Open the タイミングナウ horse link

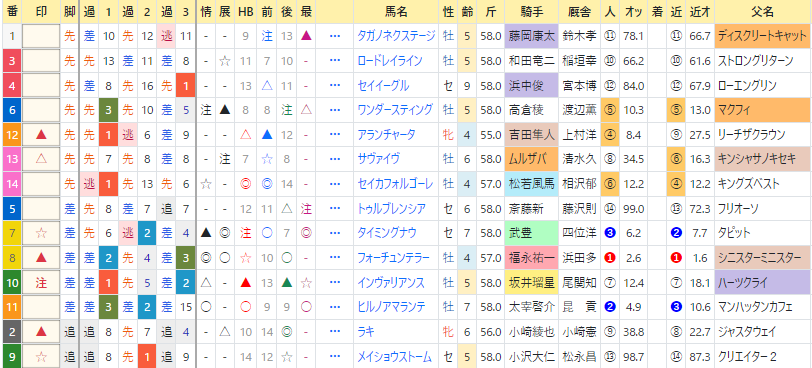coord(387,232)
